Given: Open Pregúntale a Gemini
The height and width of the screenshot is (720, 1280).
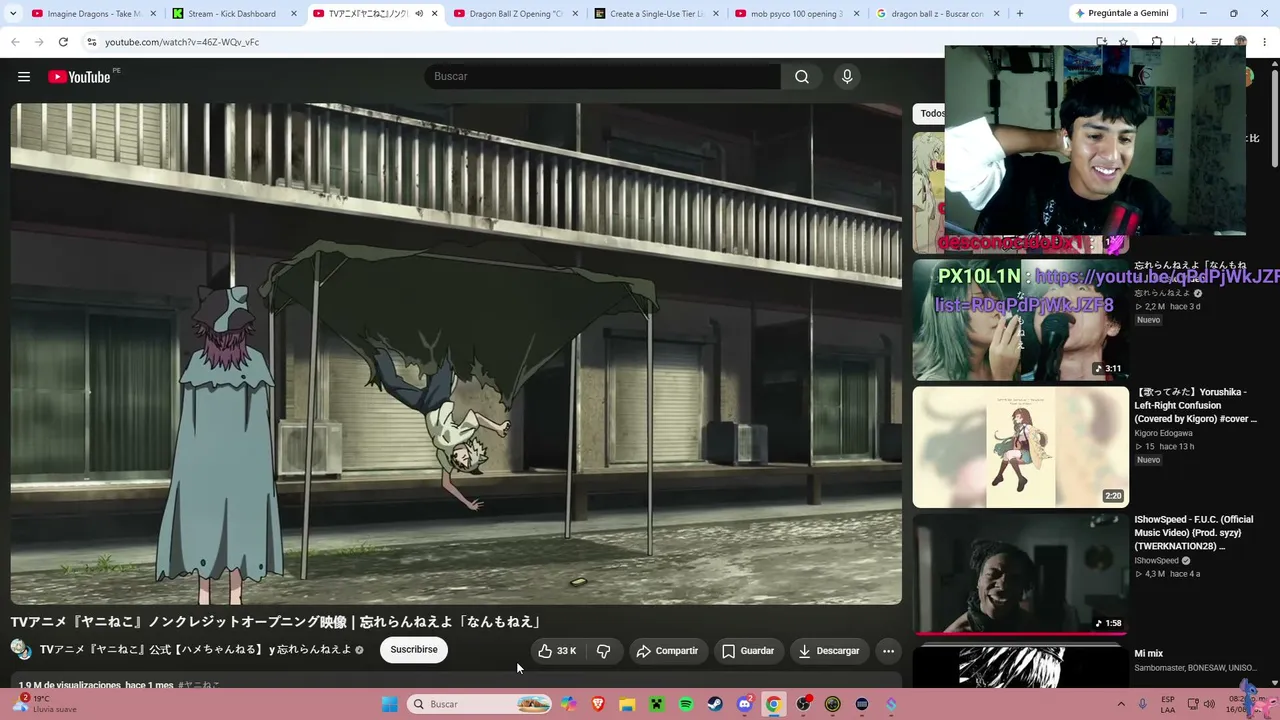Looking at the screenshot, I should 1121,14.
